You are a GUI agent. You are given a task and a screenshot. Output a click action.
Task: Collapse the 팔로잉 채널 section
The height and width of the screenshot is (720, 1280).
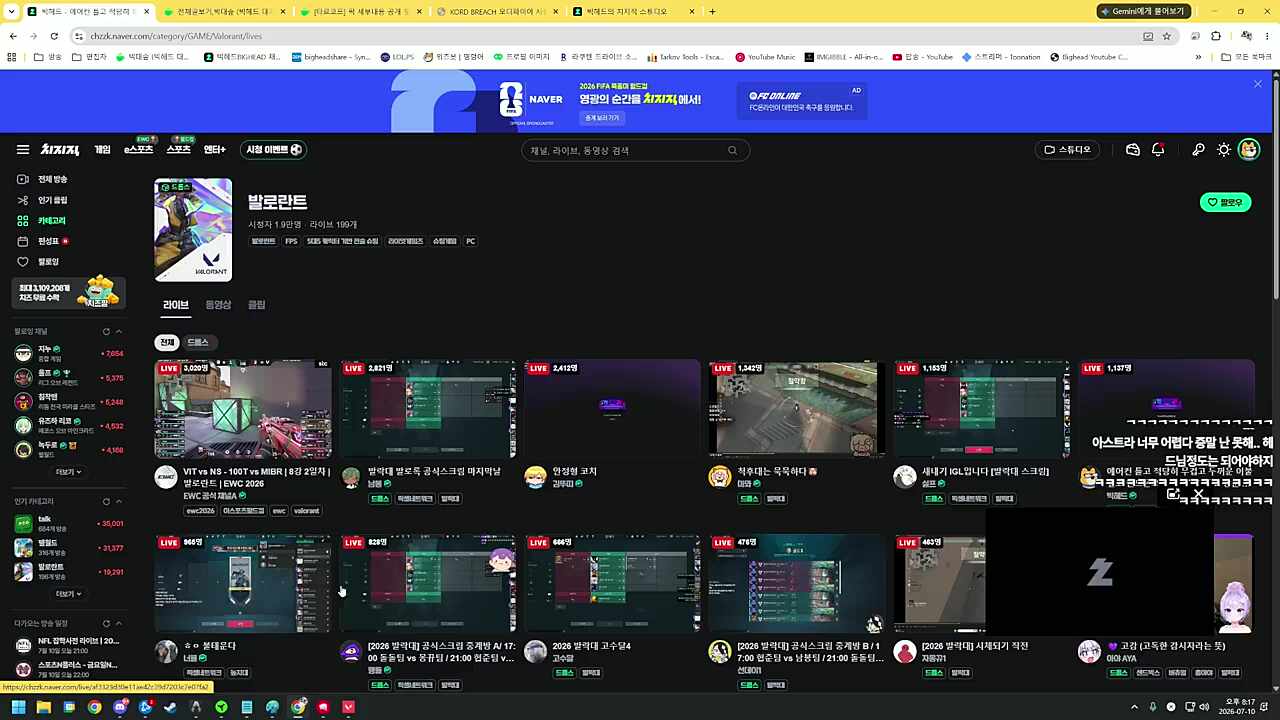coord(118,331)
